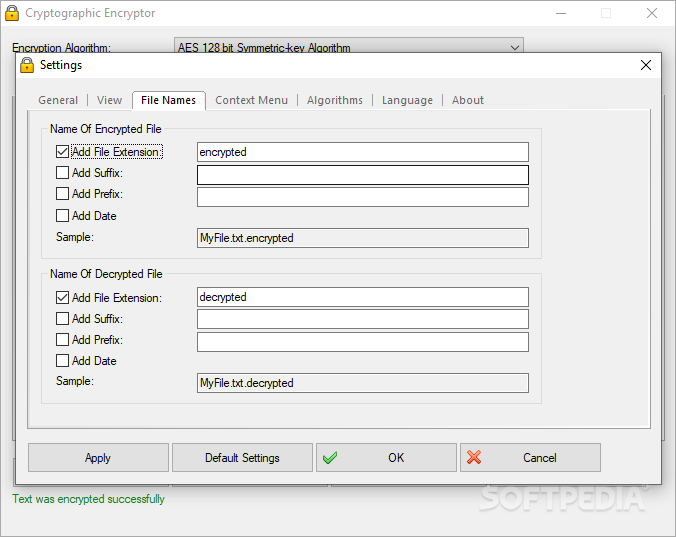Click the decrypted file prefix field
The height and width of the screenshot is (537, 676).
pos(363,342)
